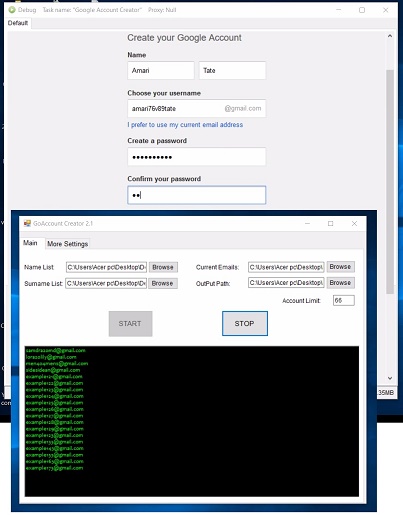
Task: Click the OutPut Path text field
Action: tap(286, 283)
